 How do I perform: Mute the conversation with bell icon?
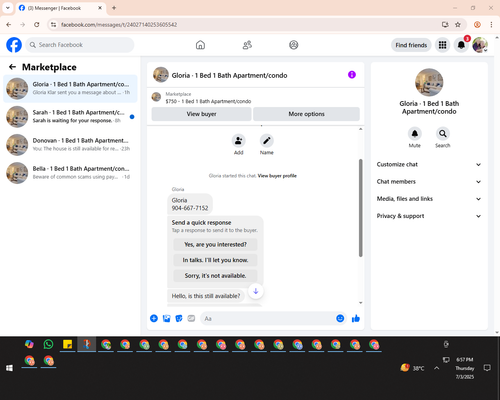415,134
